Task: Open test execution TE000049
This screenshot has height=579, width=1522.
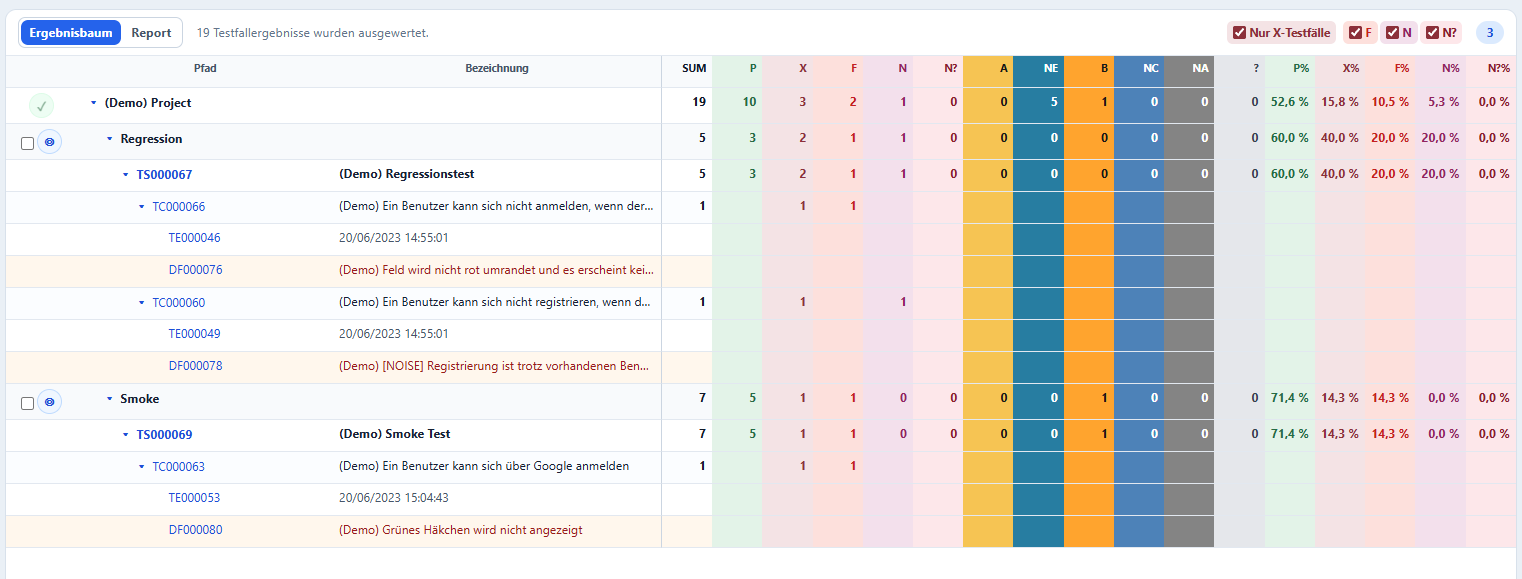Action: click(x=195, y=334)
